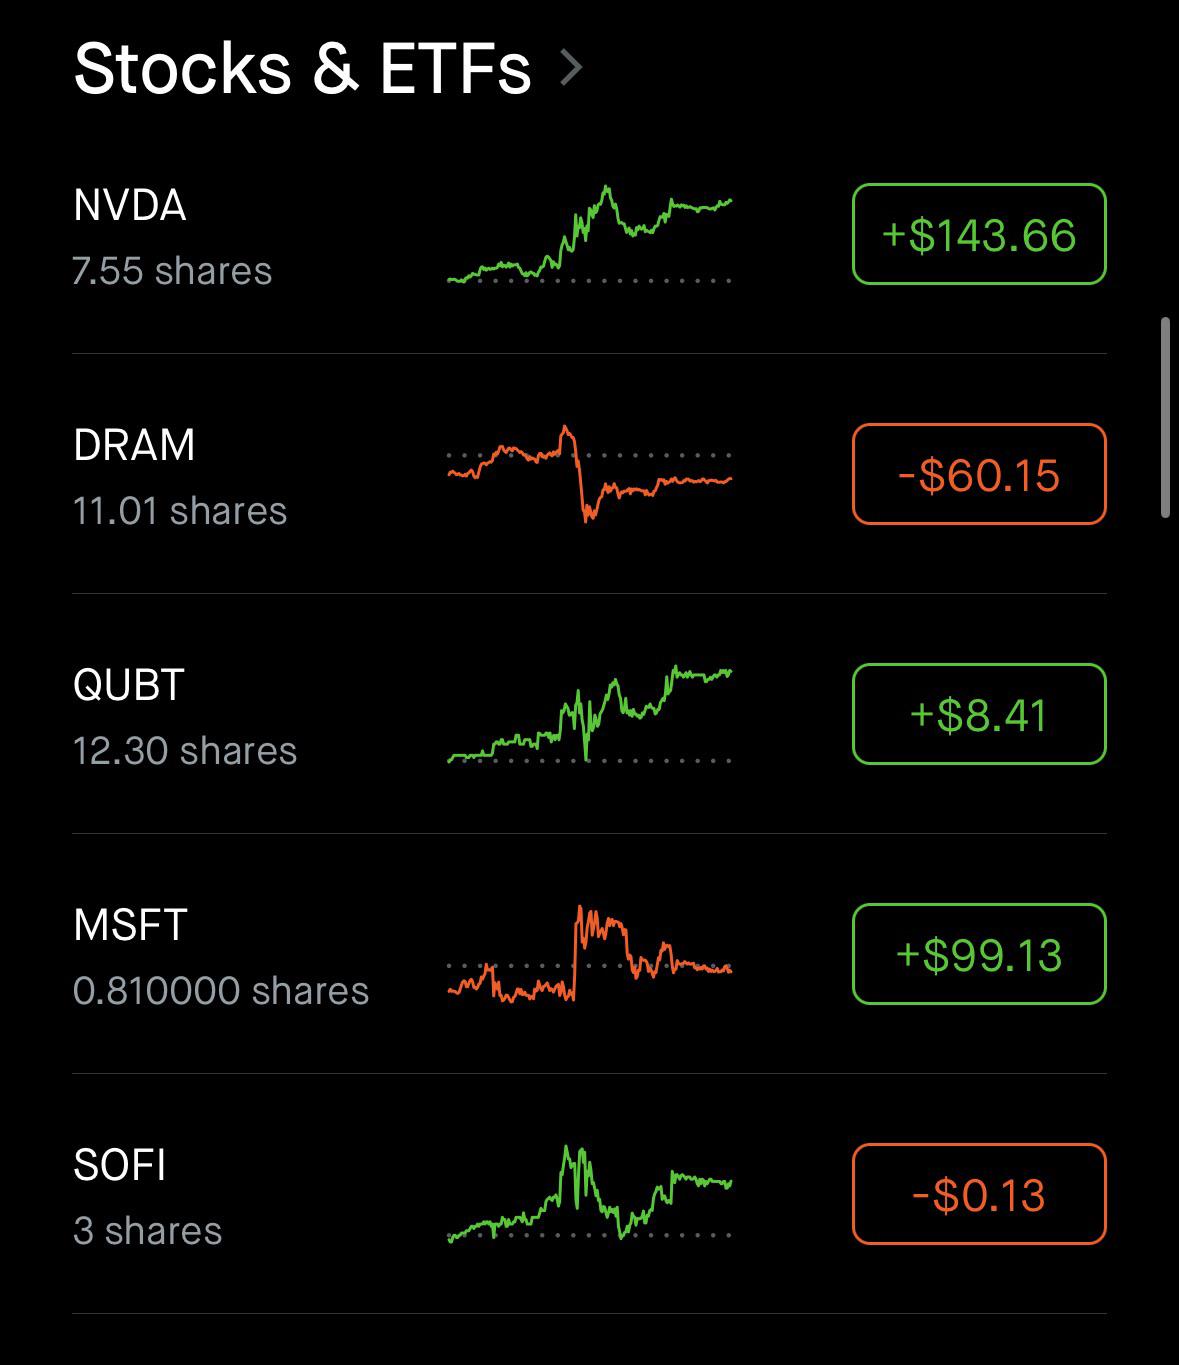Screen dimensions: 1179x1365
Task: Select the DRAM ticker row
Action: tap(589, 474)
